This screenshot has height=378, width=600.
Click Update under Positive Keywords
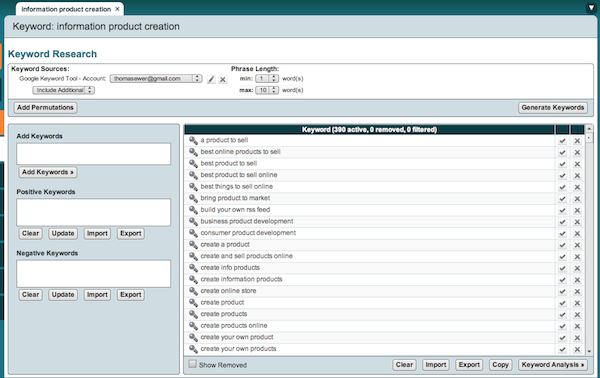click(x=63, y=233)
